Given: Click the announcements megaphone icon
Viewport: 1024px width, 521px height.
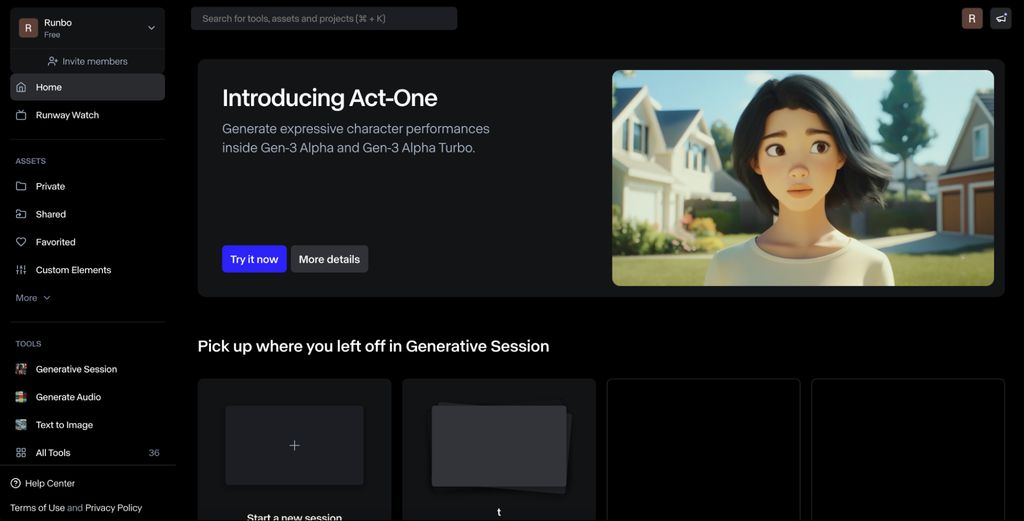Looking at the screenshot, I should 1001,18.
